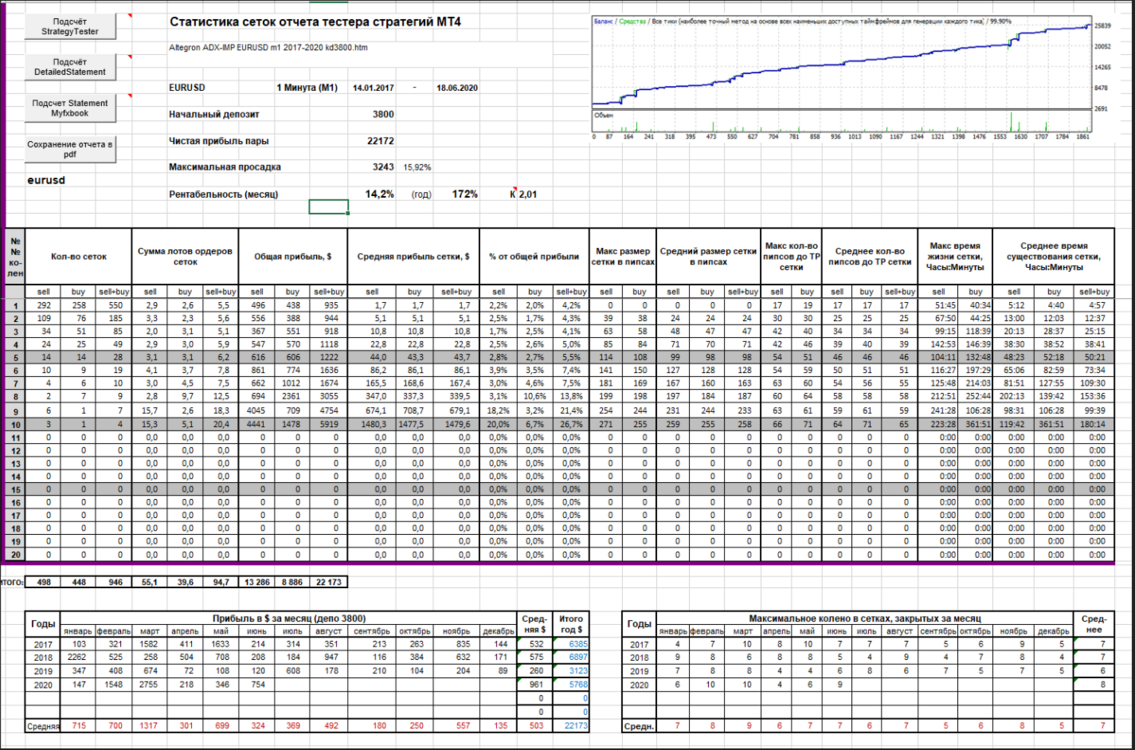This screenshot has height=750, width=1135.
Task: Select the 'Макс время жизни сетки' header
Action: (x=955, y=256)
